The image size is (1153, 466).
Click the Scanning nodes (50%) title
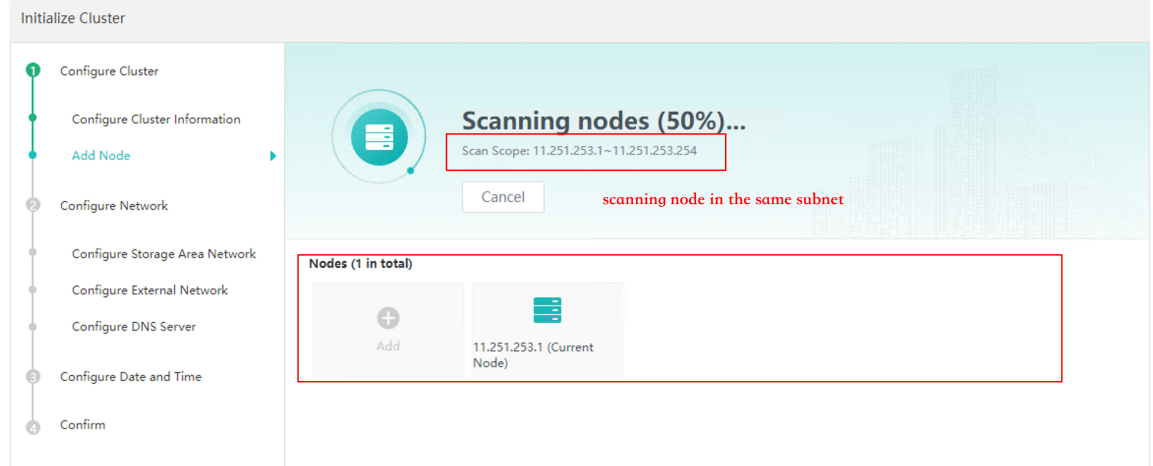[x=604, y=121]
